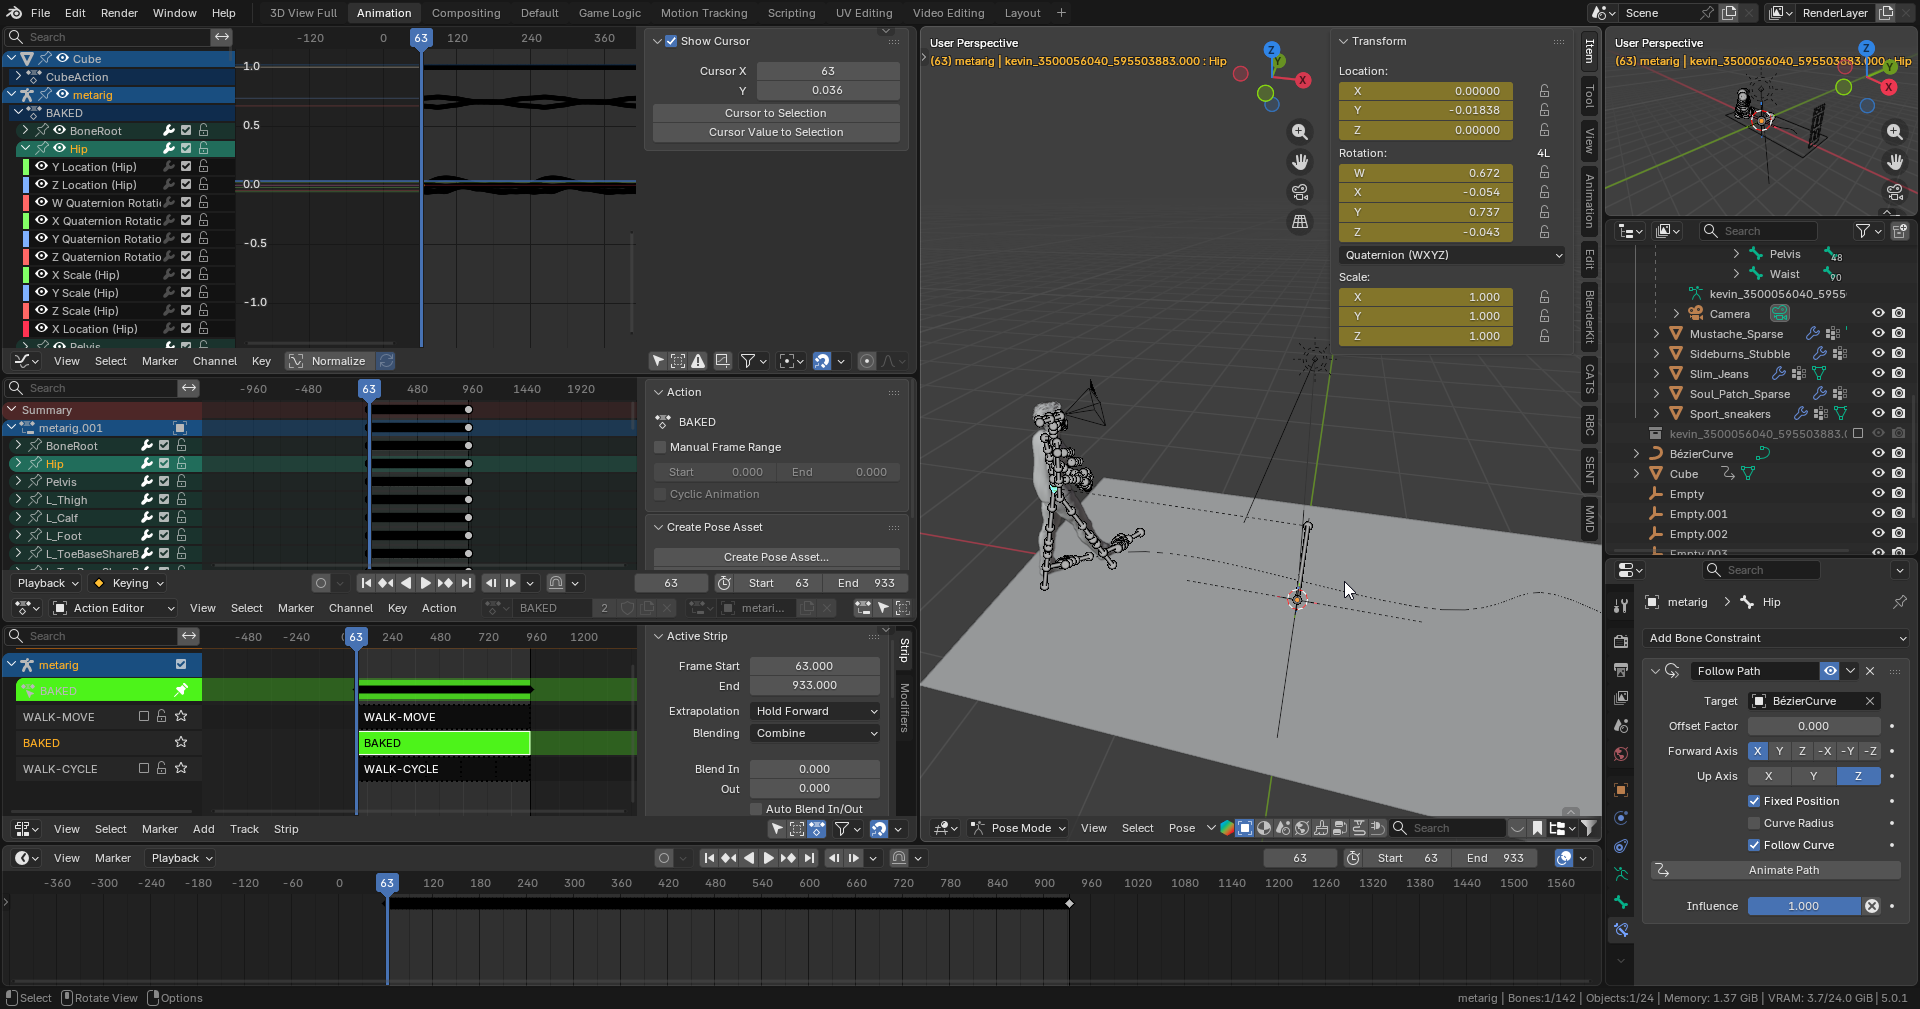Click the auto-normalize refresh icon beside Normalize
This screenshot has height=1009, width=1920.
pyautogui.click(x=386, y=361)
